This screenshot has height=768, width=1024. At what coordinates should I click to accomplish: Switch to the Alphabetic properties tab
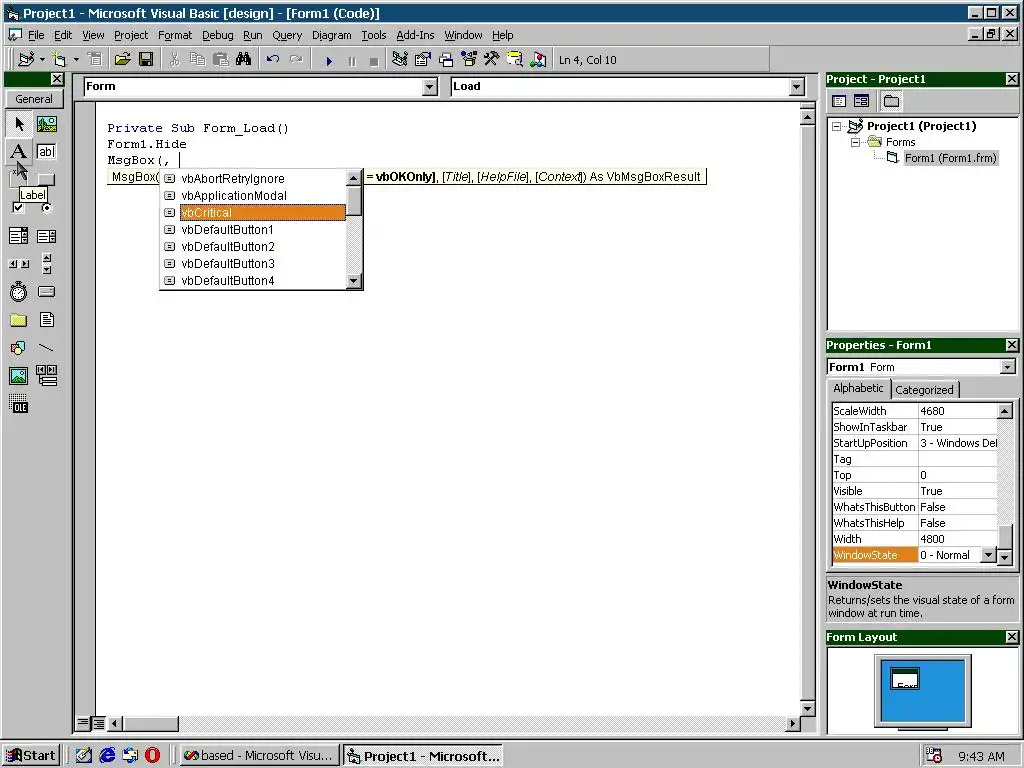pyautogui.click(x=858, y=388)
